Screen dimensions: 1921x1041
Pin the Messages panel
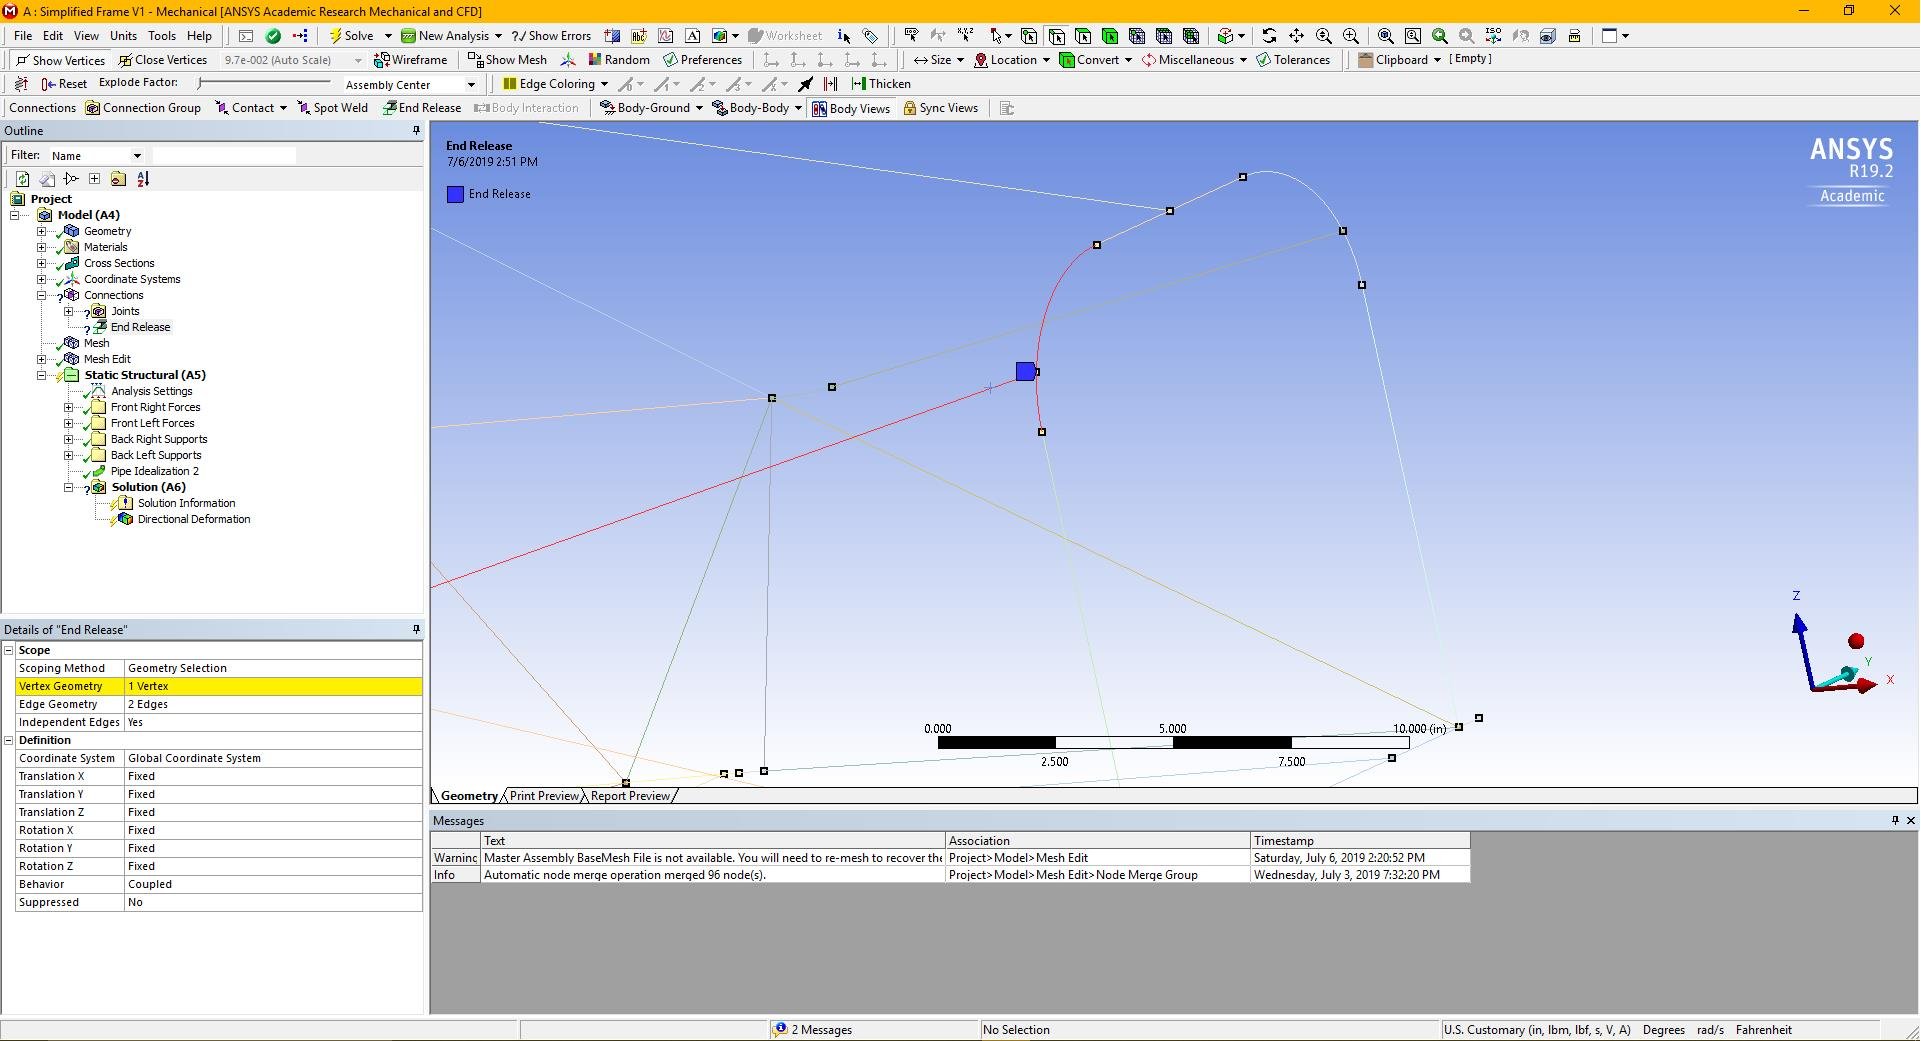[1895, 820]
